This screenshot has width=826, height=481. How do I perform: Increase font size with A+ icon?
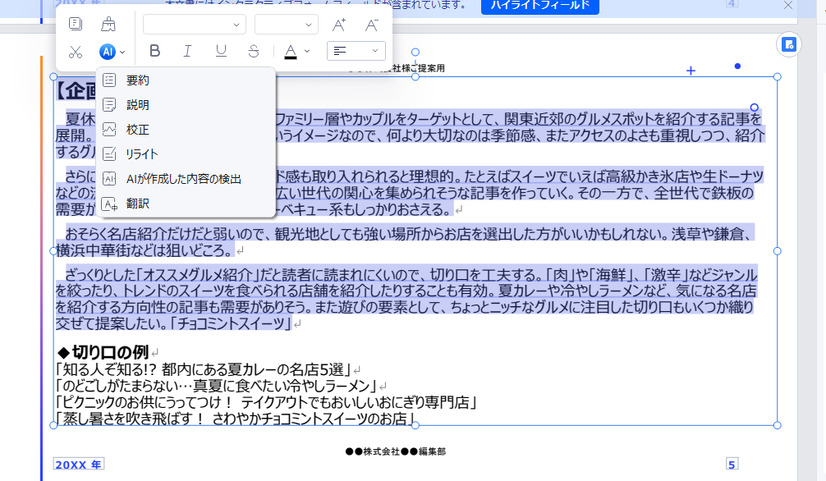coord(339,24)
